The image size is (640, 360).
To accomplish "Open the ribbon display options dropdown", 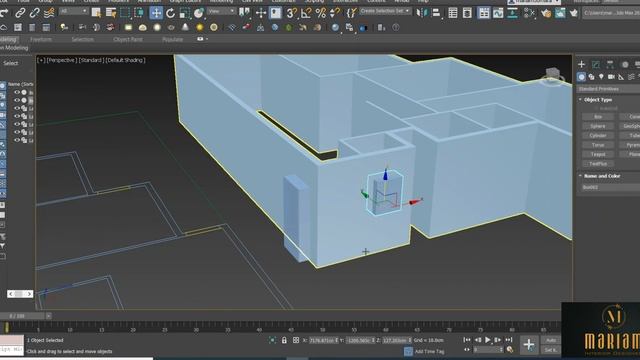I will pyautogui.click(x=202, y=39).
